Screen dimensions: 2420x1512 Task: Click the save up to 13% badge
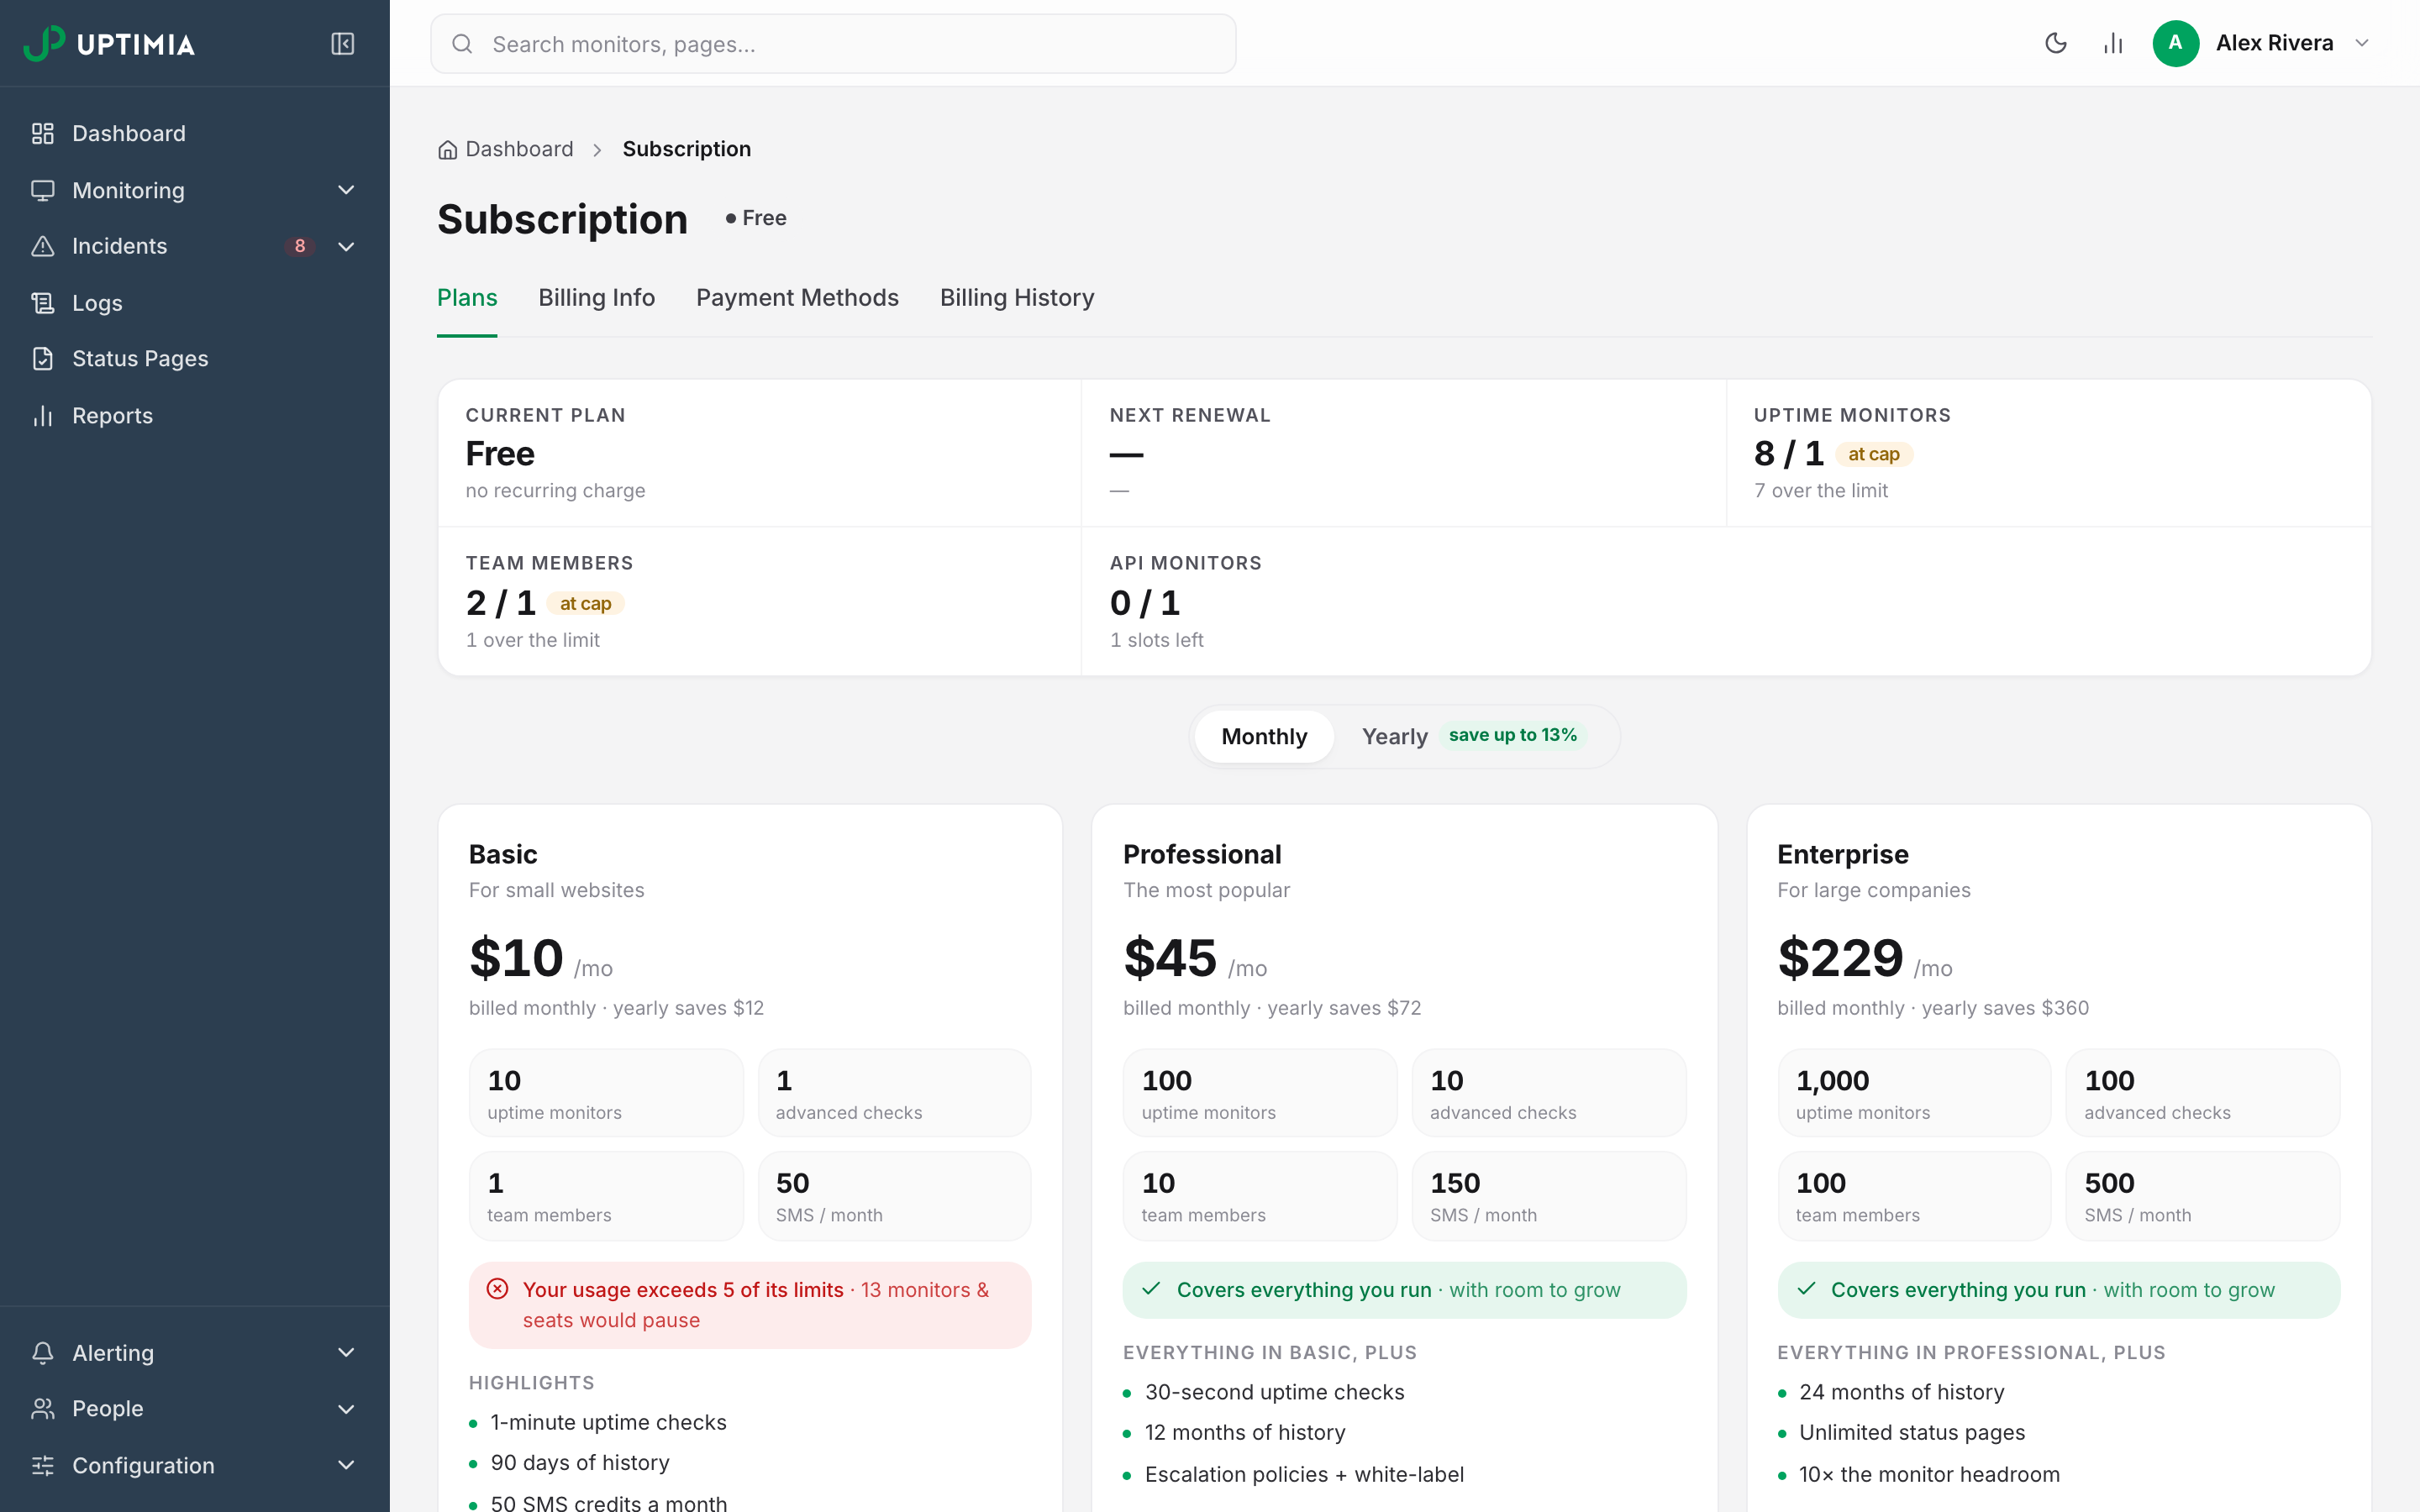coord(1512,735)
